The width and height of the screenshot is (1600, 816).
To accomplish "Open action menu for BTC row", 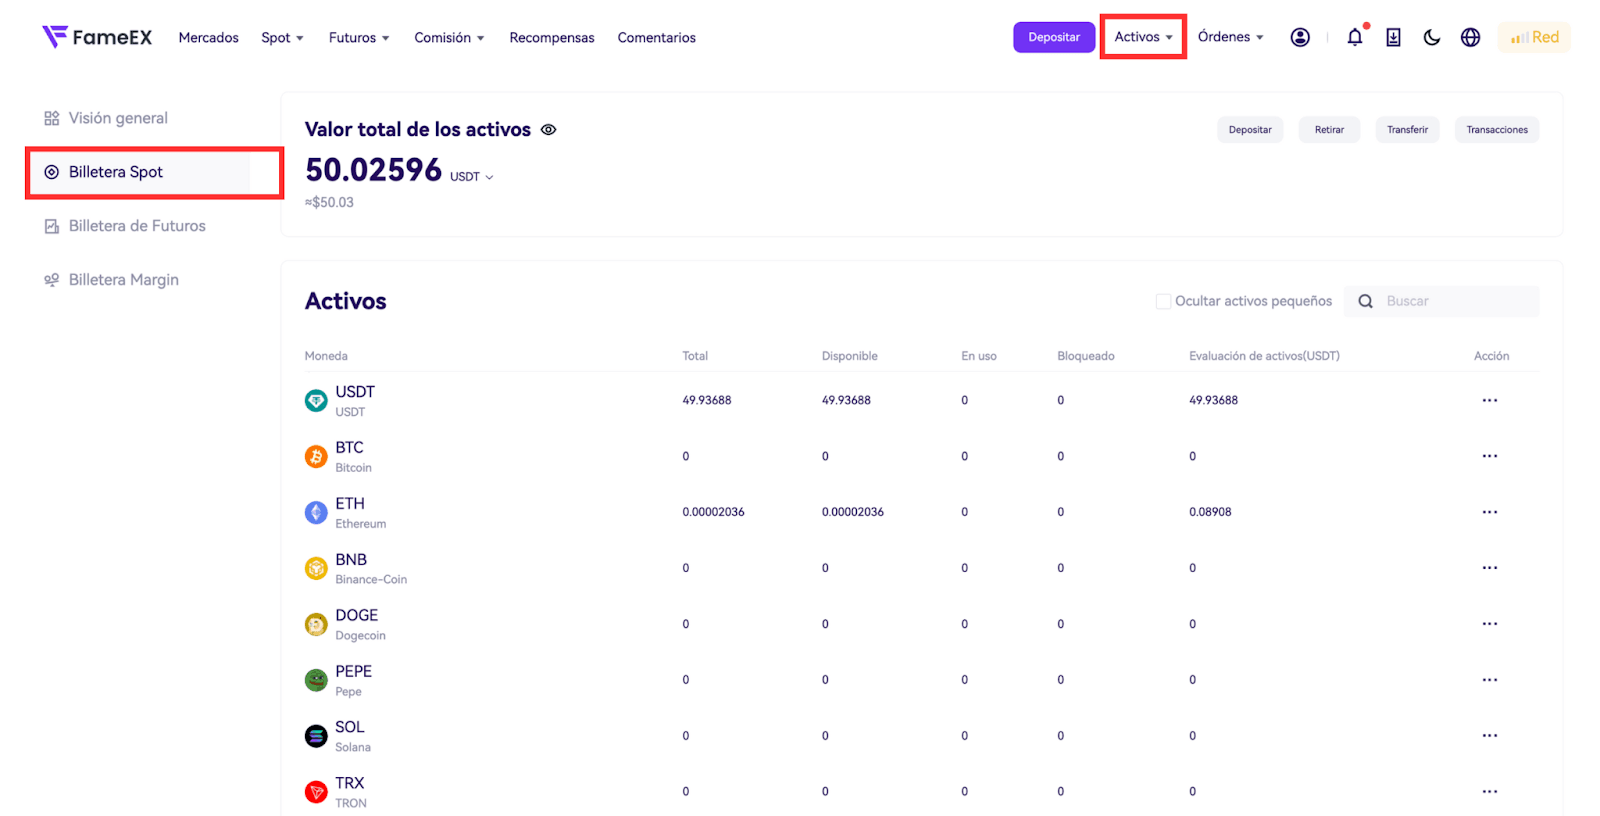I will click(1490, 456).
